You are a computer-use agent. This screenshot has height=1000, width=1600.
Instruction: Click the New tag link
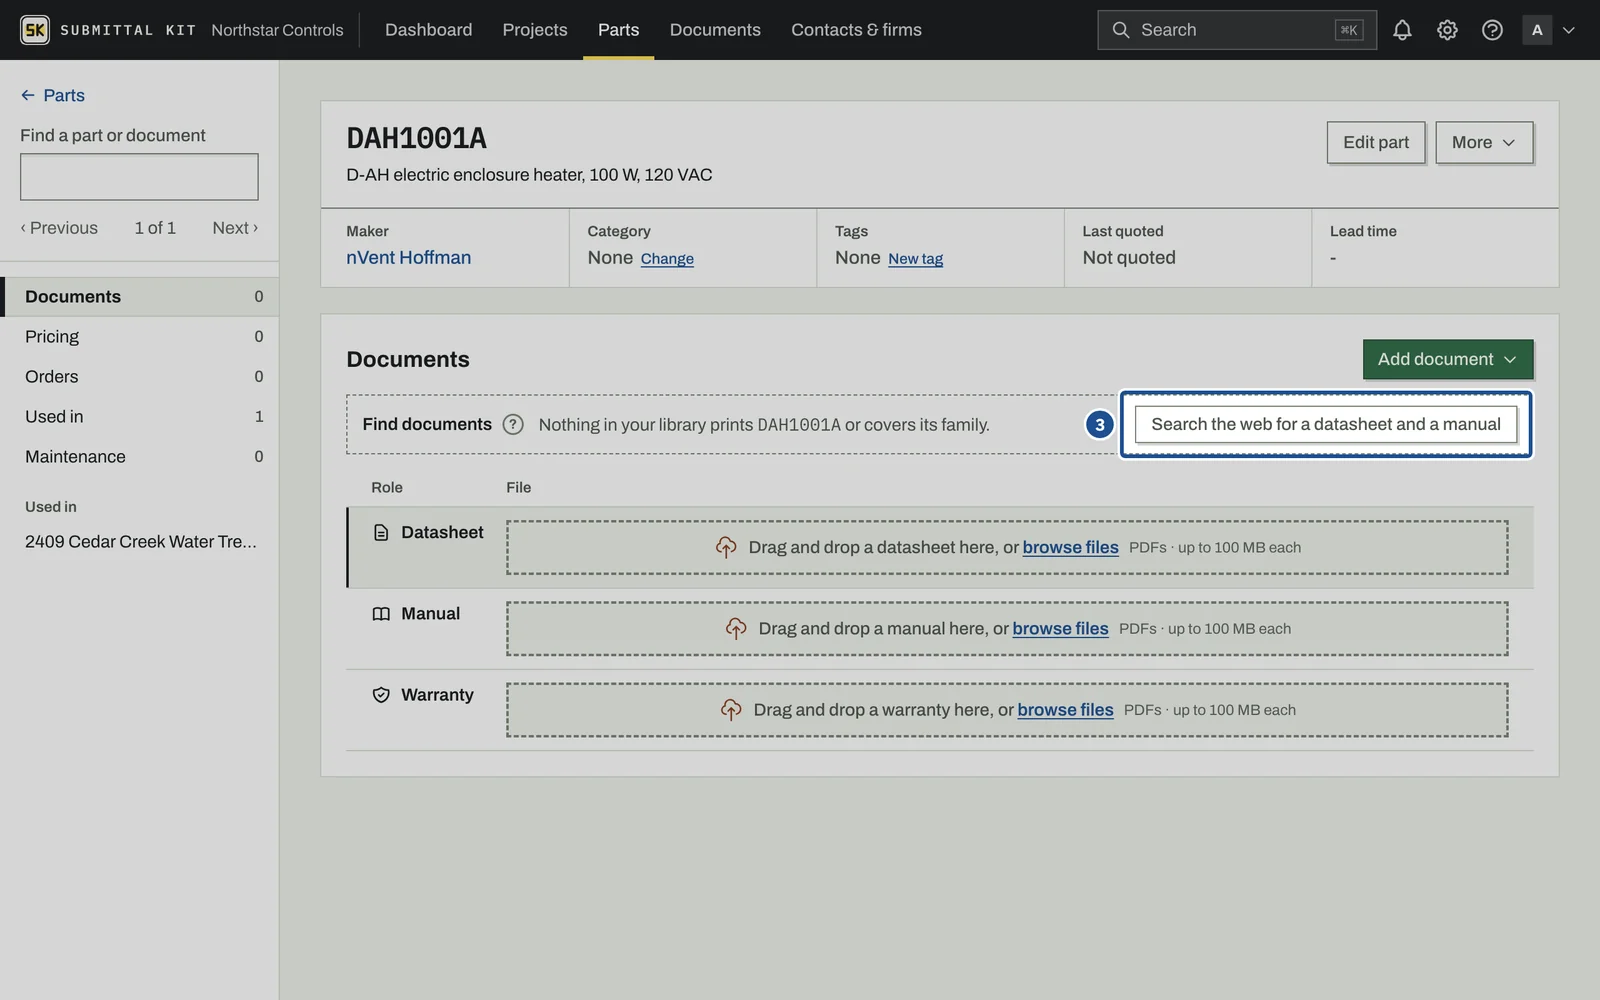coord(915,259)
